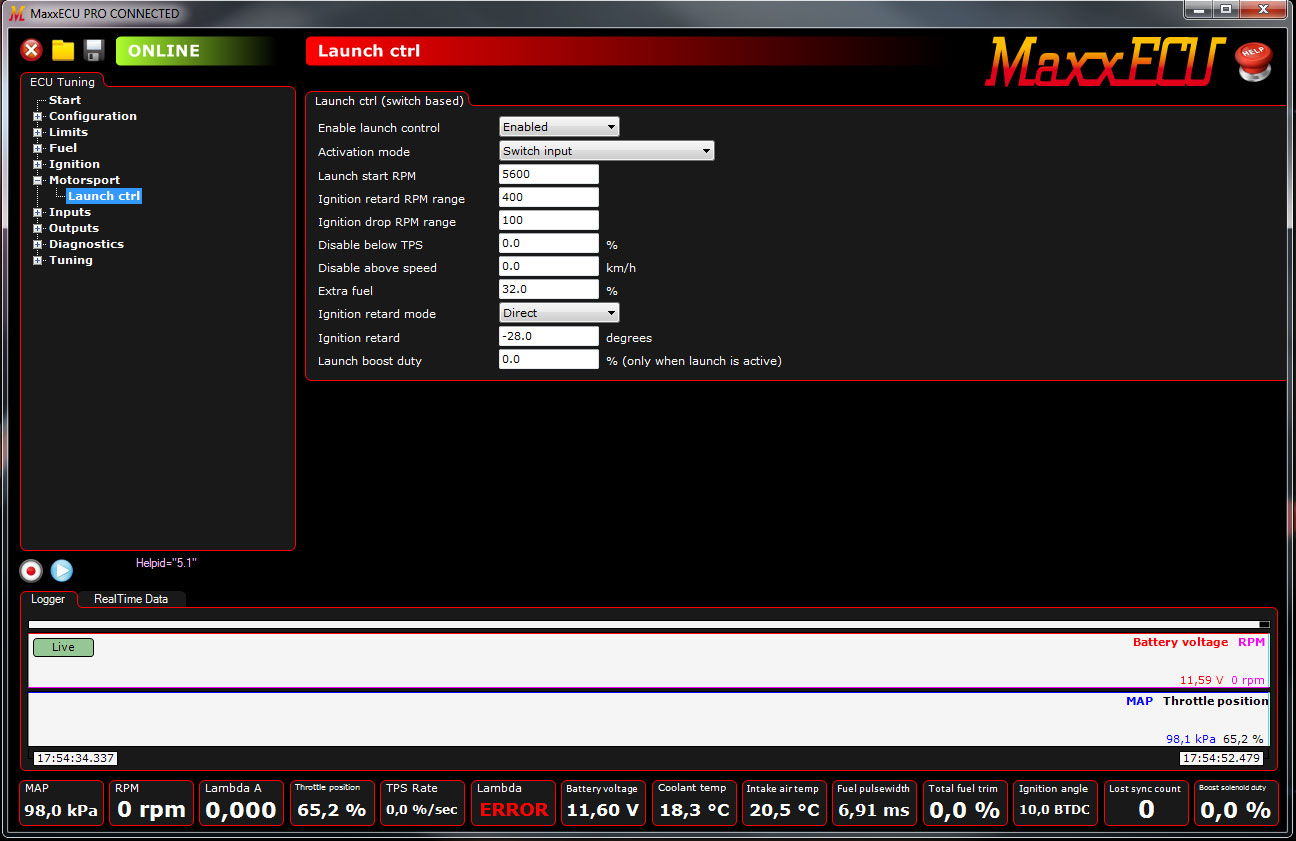
Task: Click the MaxxECU title bar app icon
Action: pyautogui.click(x=16, y=13)
